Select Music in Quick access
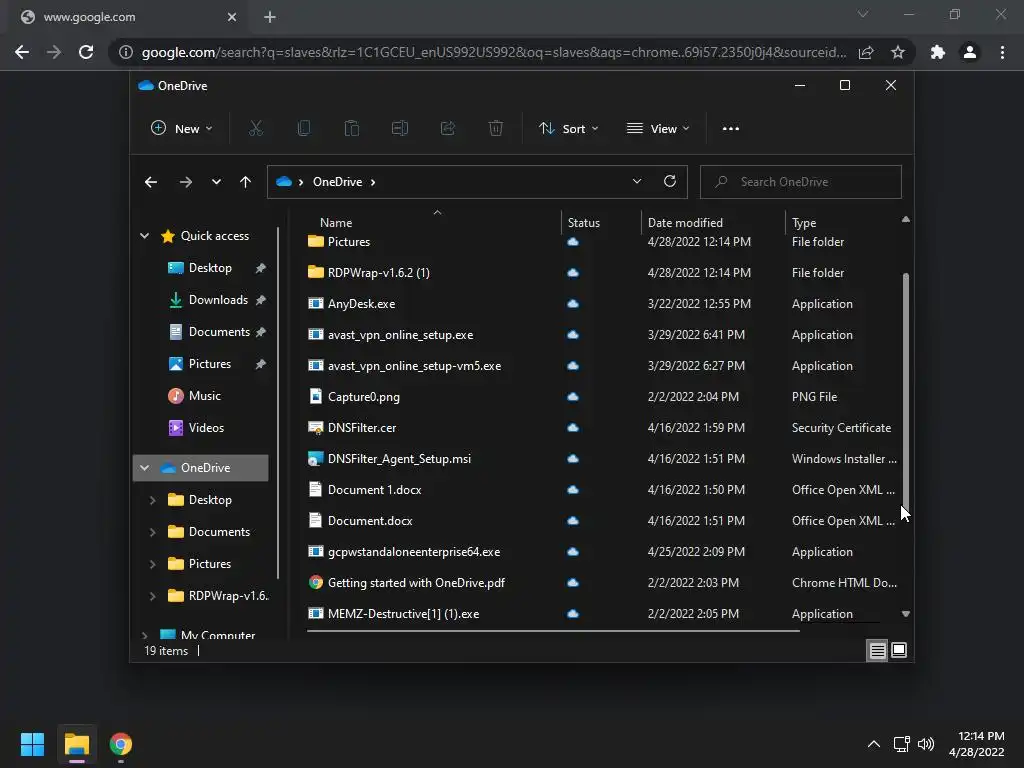This screenshot has height=768, width=1024. pyautogui.click(x=204, y=396)
